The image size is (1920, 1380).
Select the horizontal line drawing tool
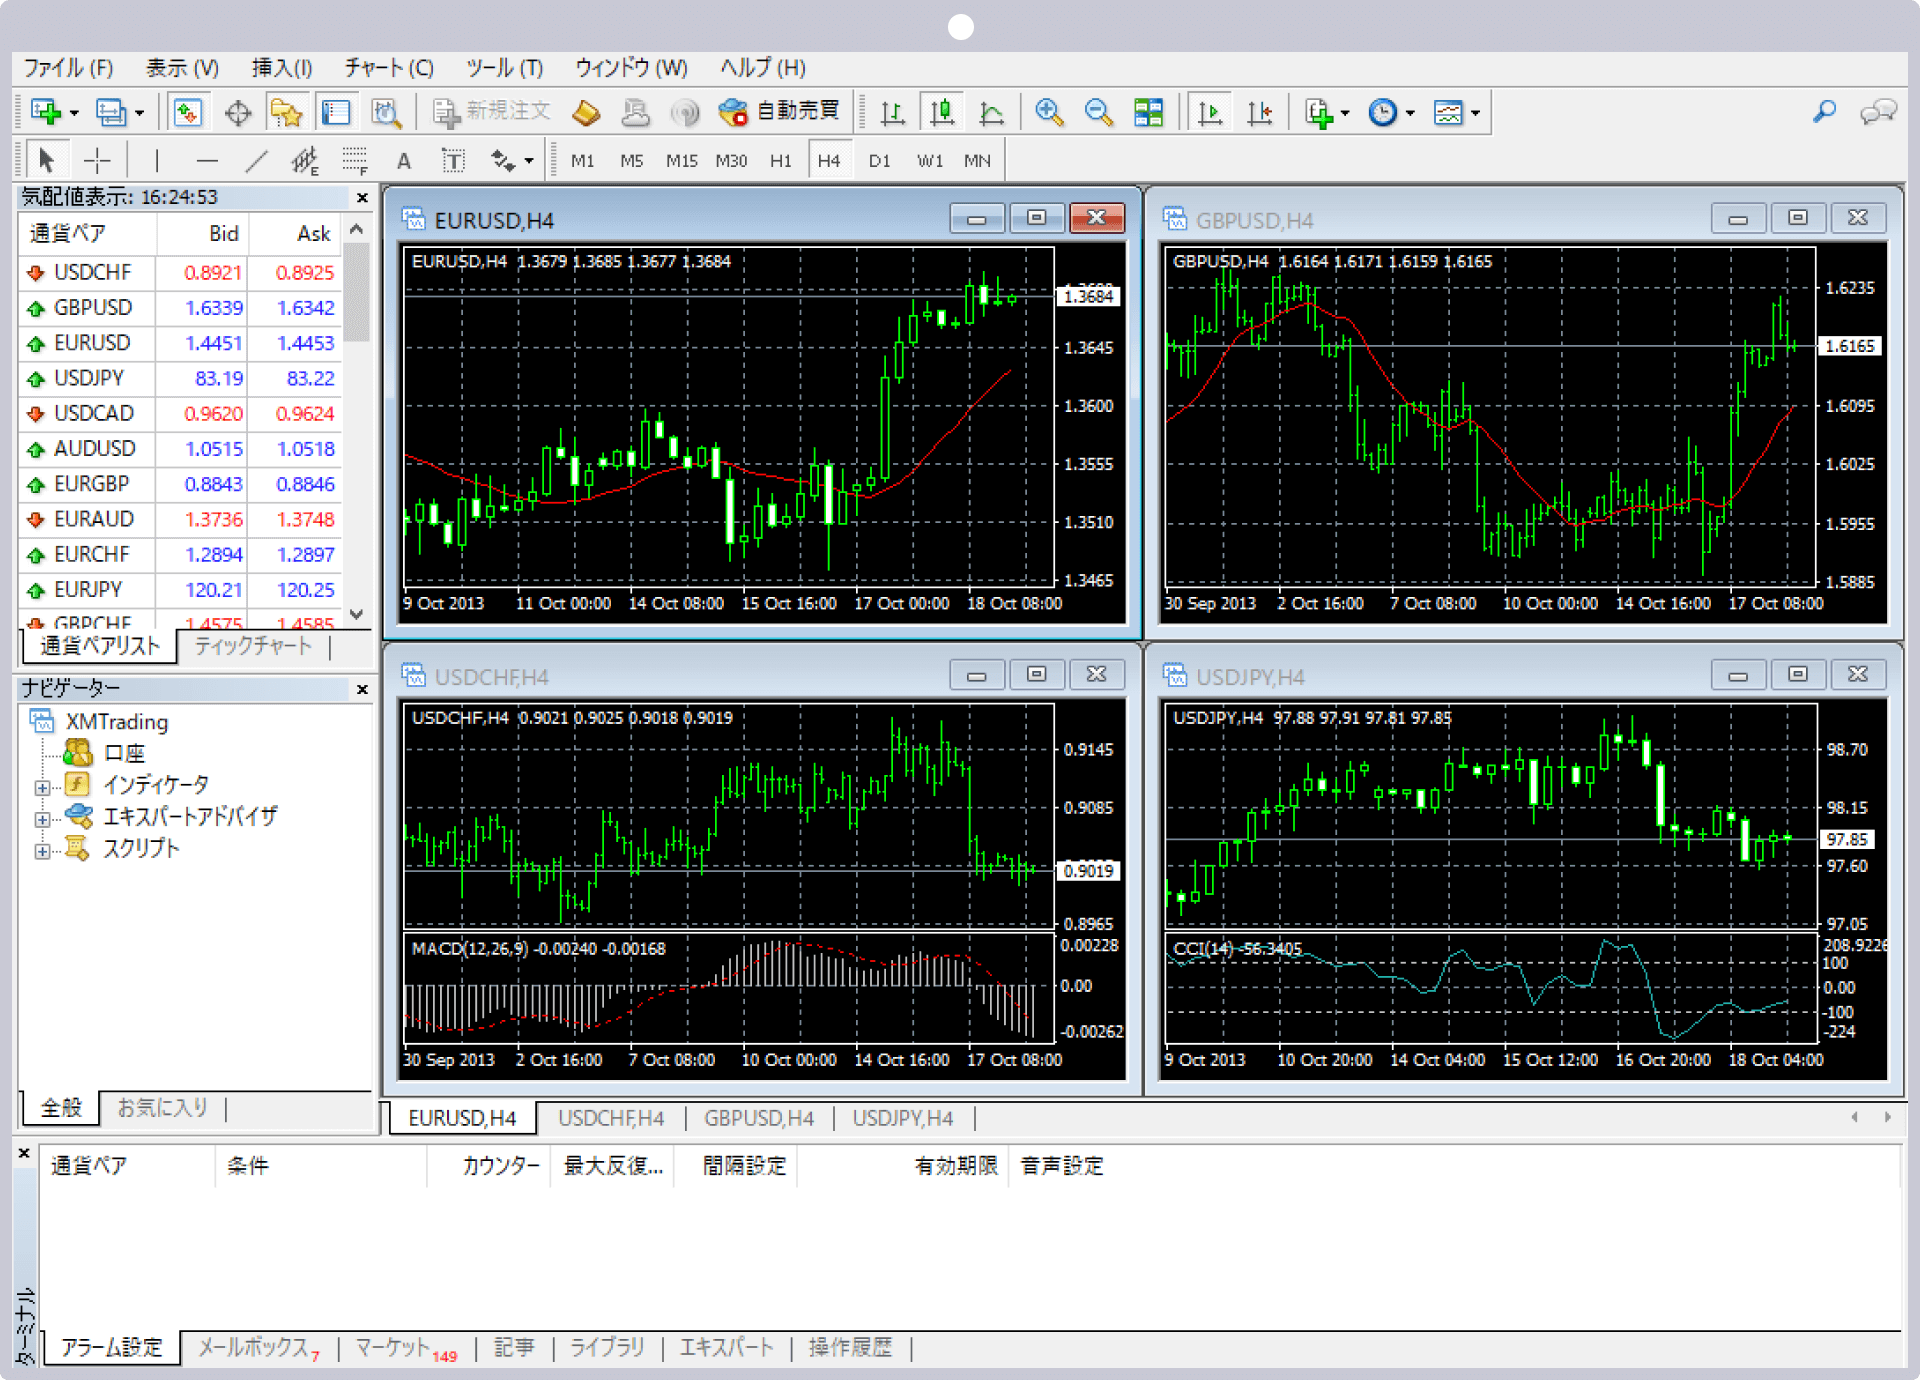tap(206, 160)
